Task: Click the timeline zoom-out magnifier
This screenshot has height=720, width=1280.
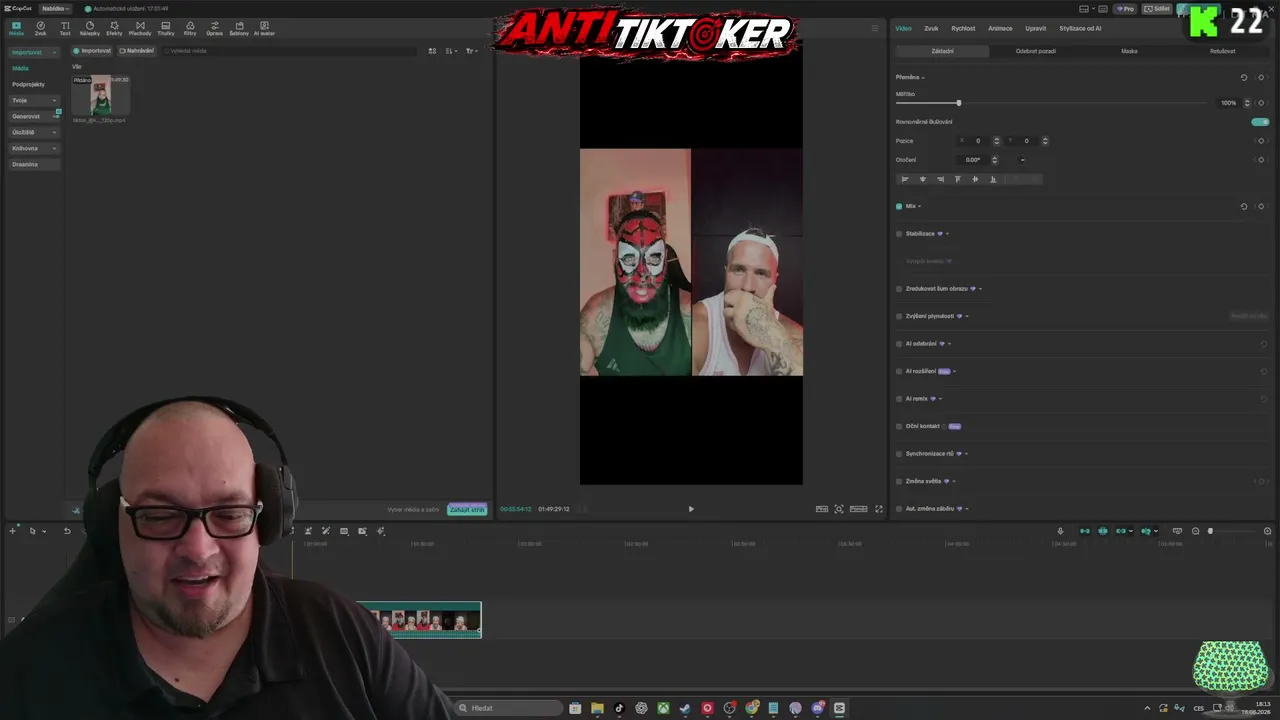Action: [x=1195, y=531]
